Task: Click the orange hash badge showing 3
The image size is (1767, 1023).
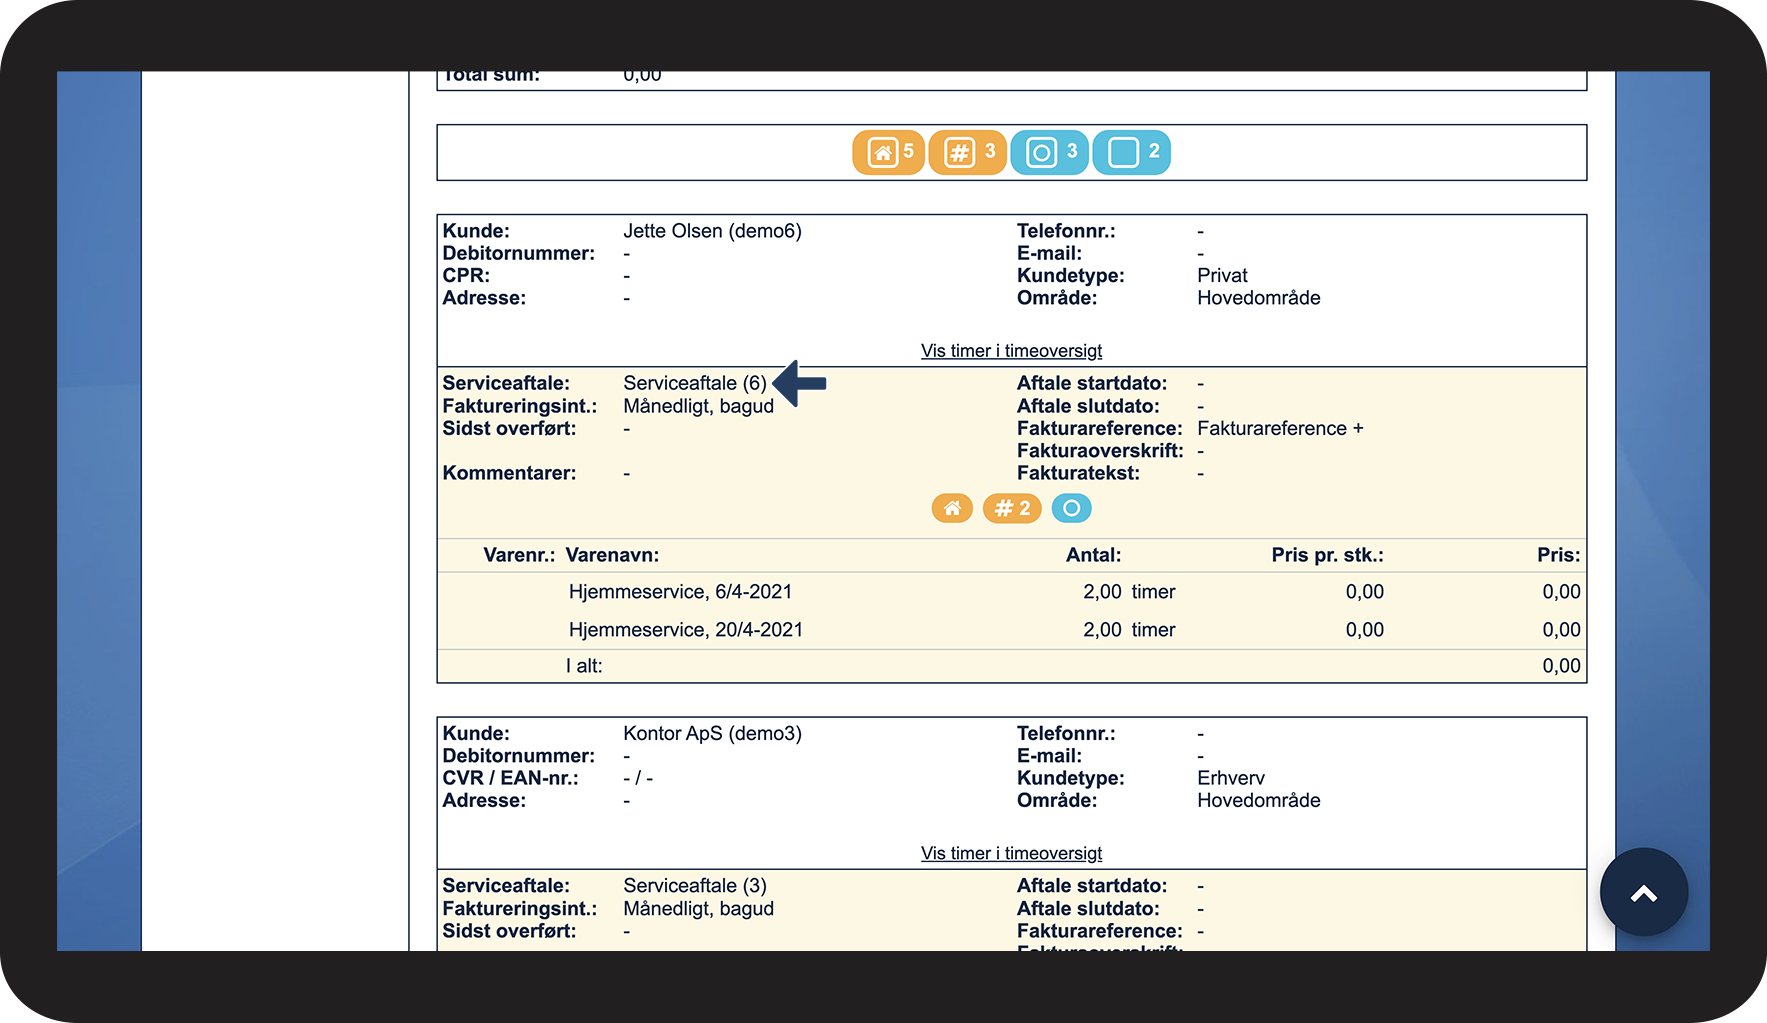Action: click(x=967, y=152)
